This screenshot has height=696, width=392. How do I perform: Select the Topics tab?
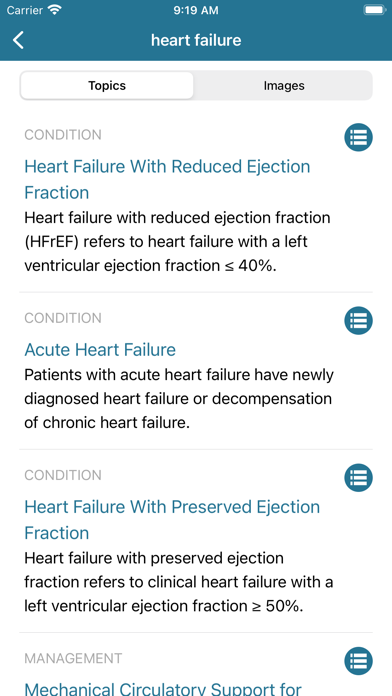click(107, 86)
